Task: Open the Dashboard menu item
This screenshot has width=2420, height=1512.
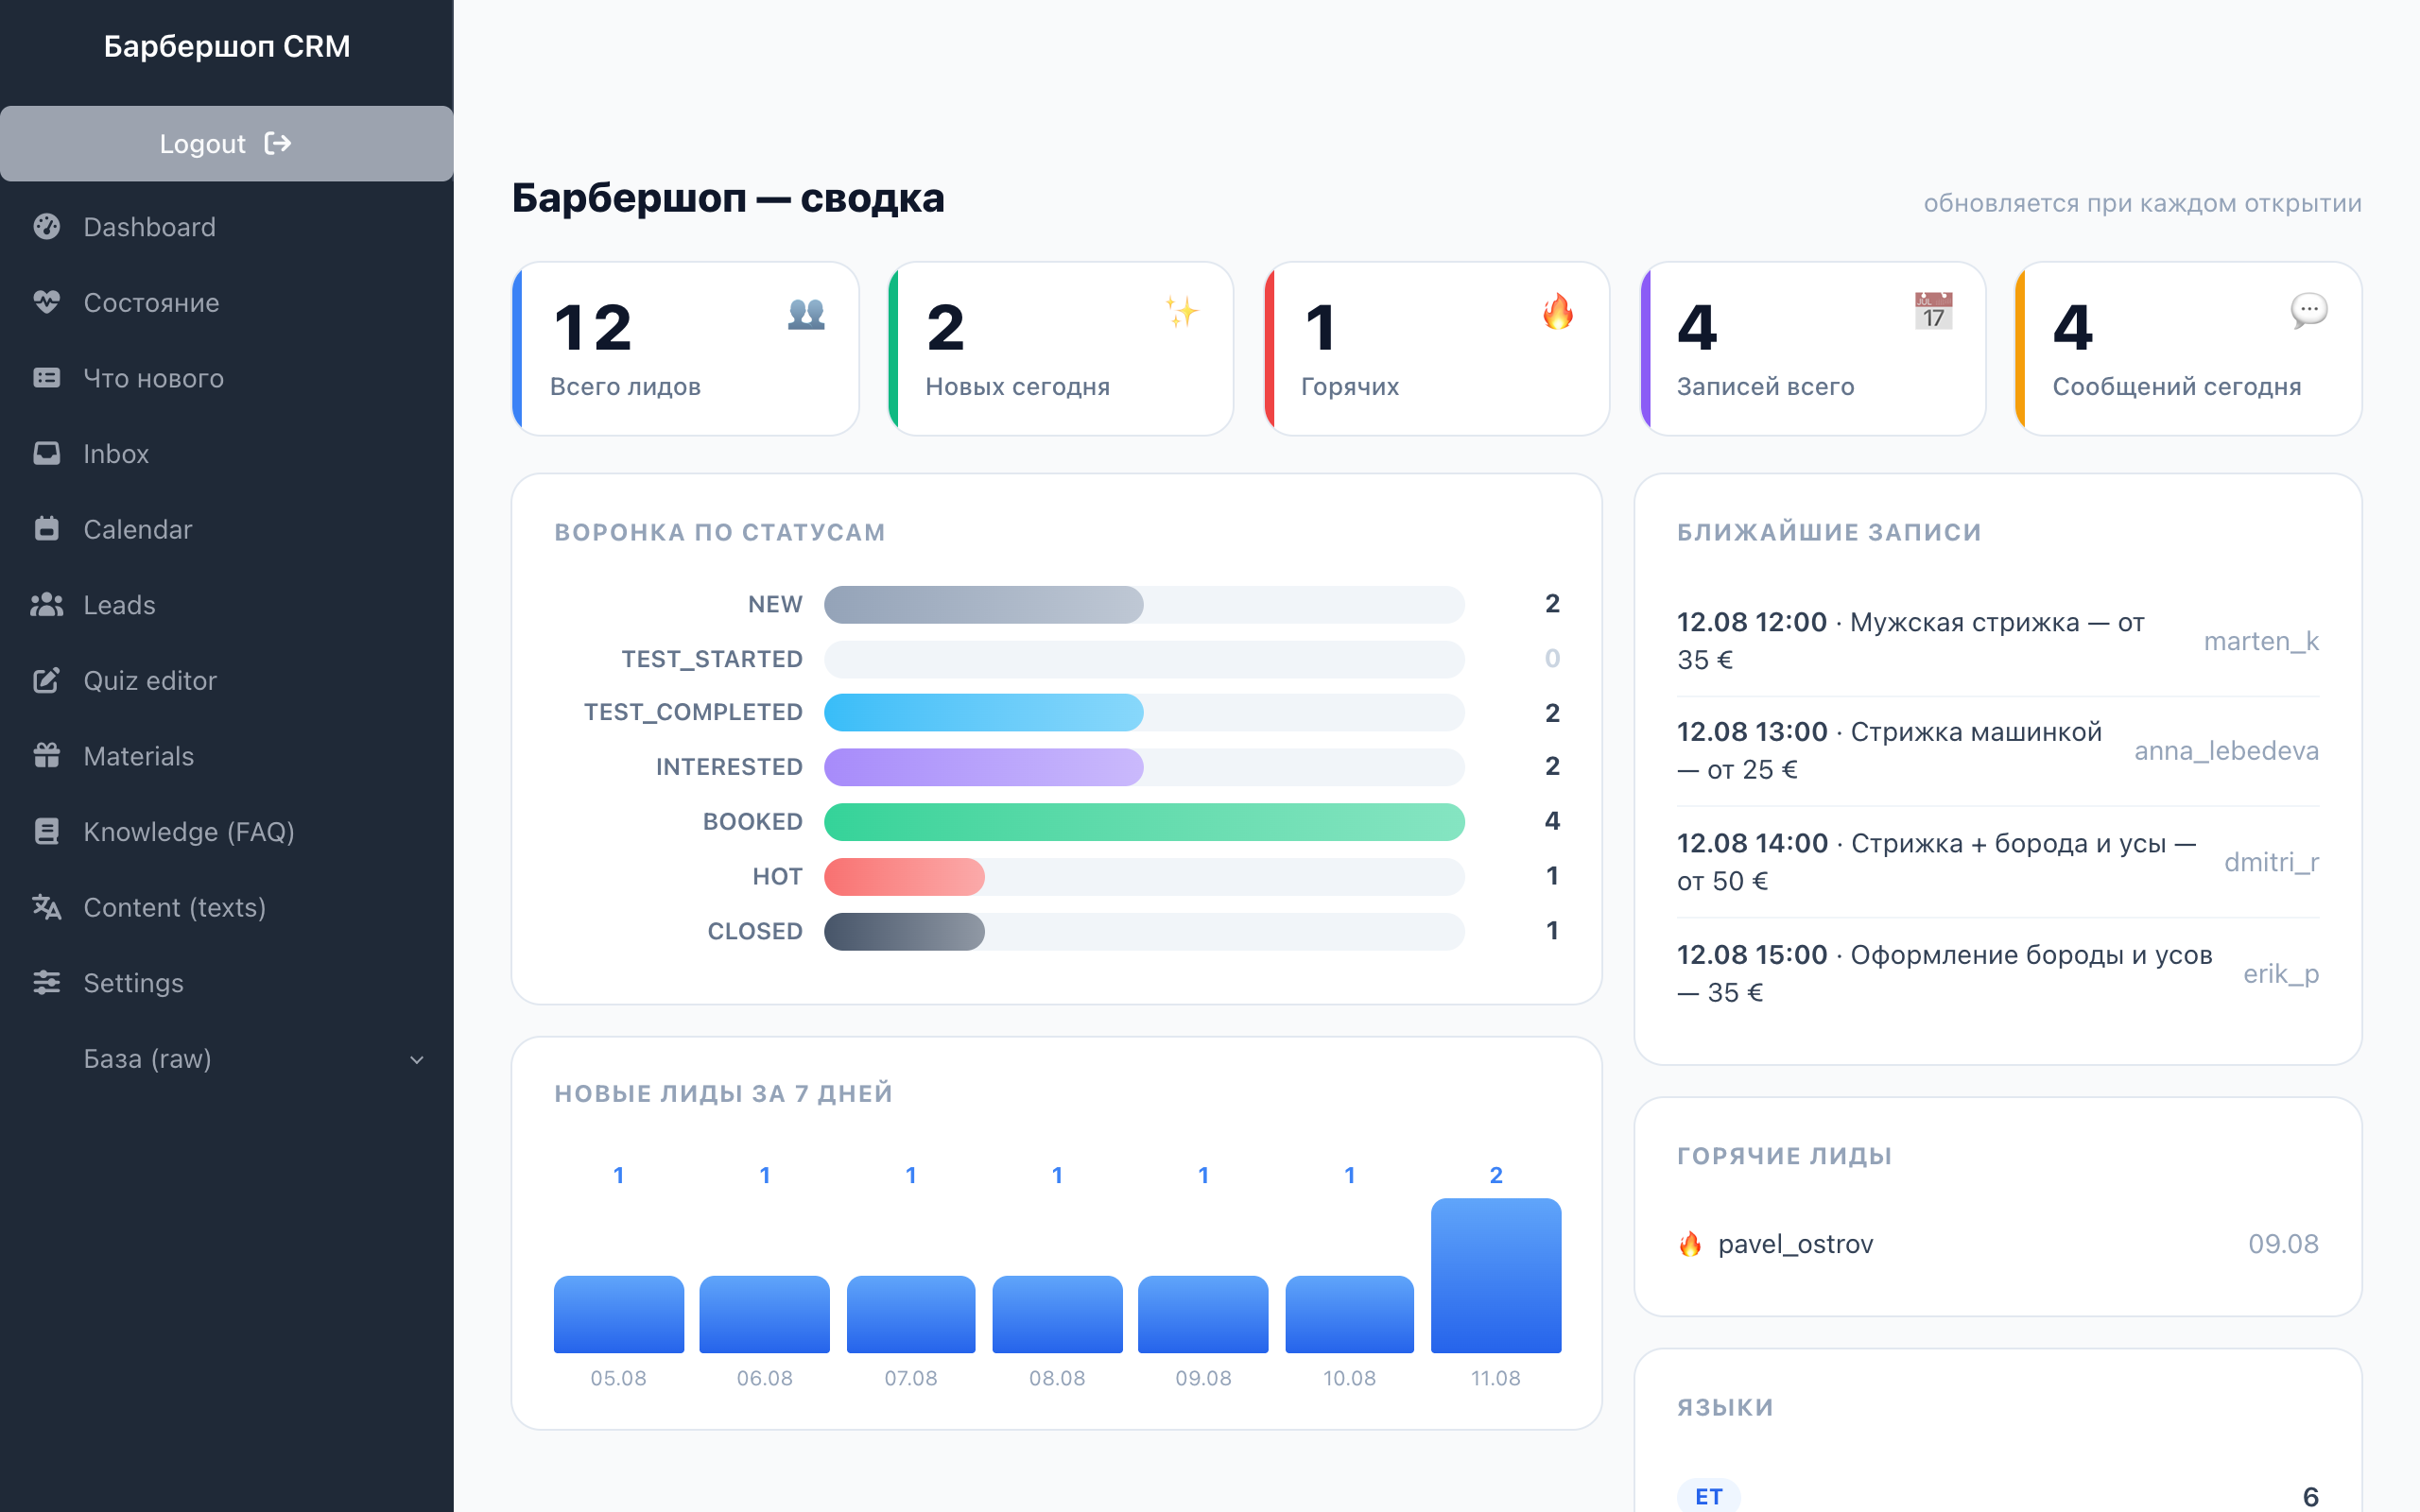Action: tap(227, 227)
